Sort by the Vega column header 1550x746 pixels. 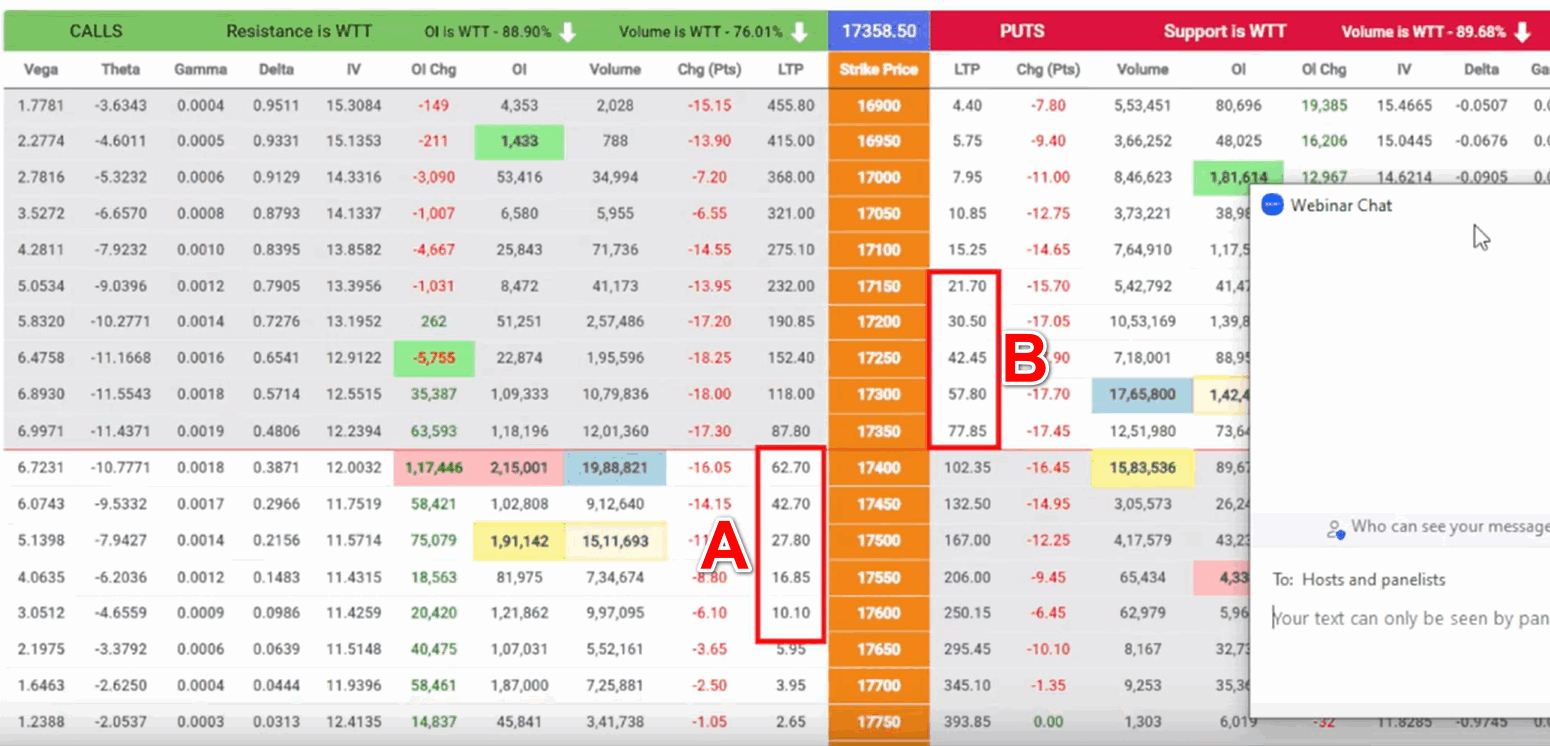pyautogui.click(x=40, y=69)
